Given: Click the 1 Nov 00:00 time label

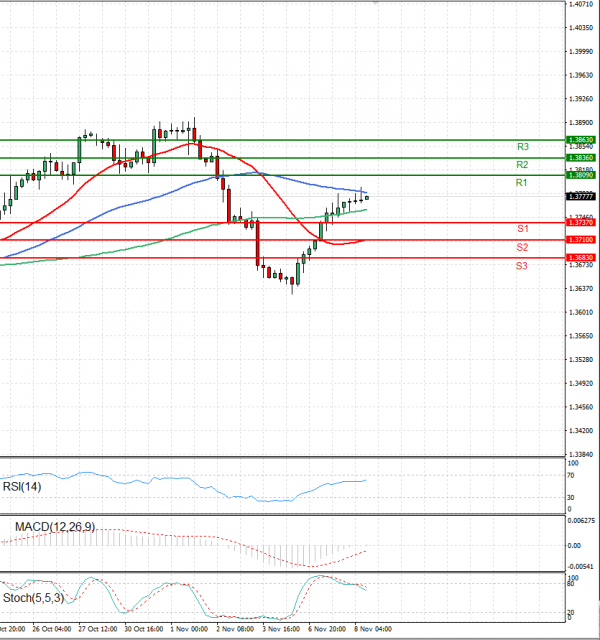Looking at the screenshot, I should point(189,629).
